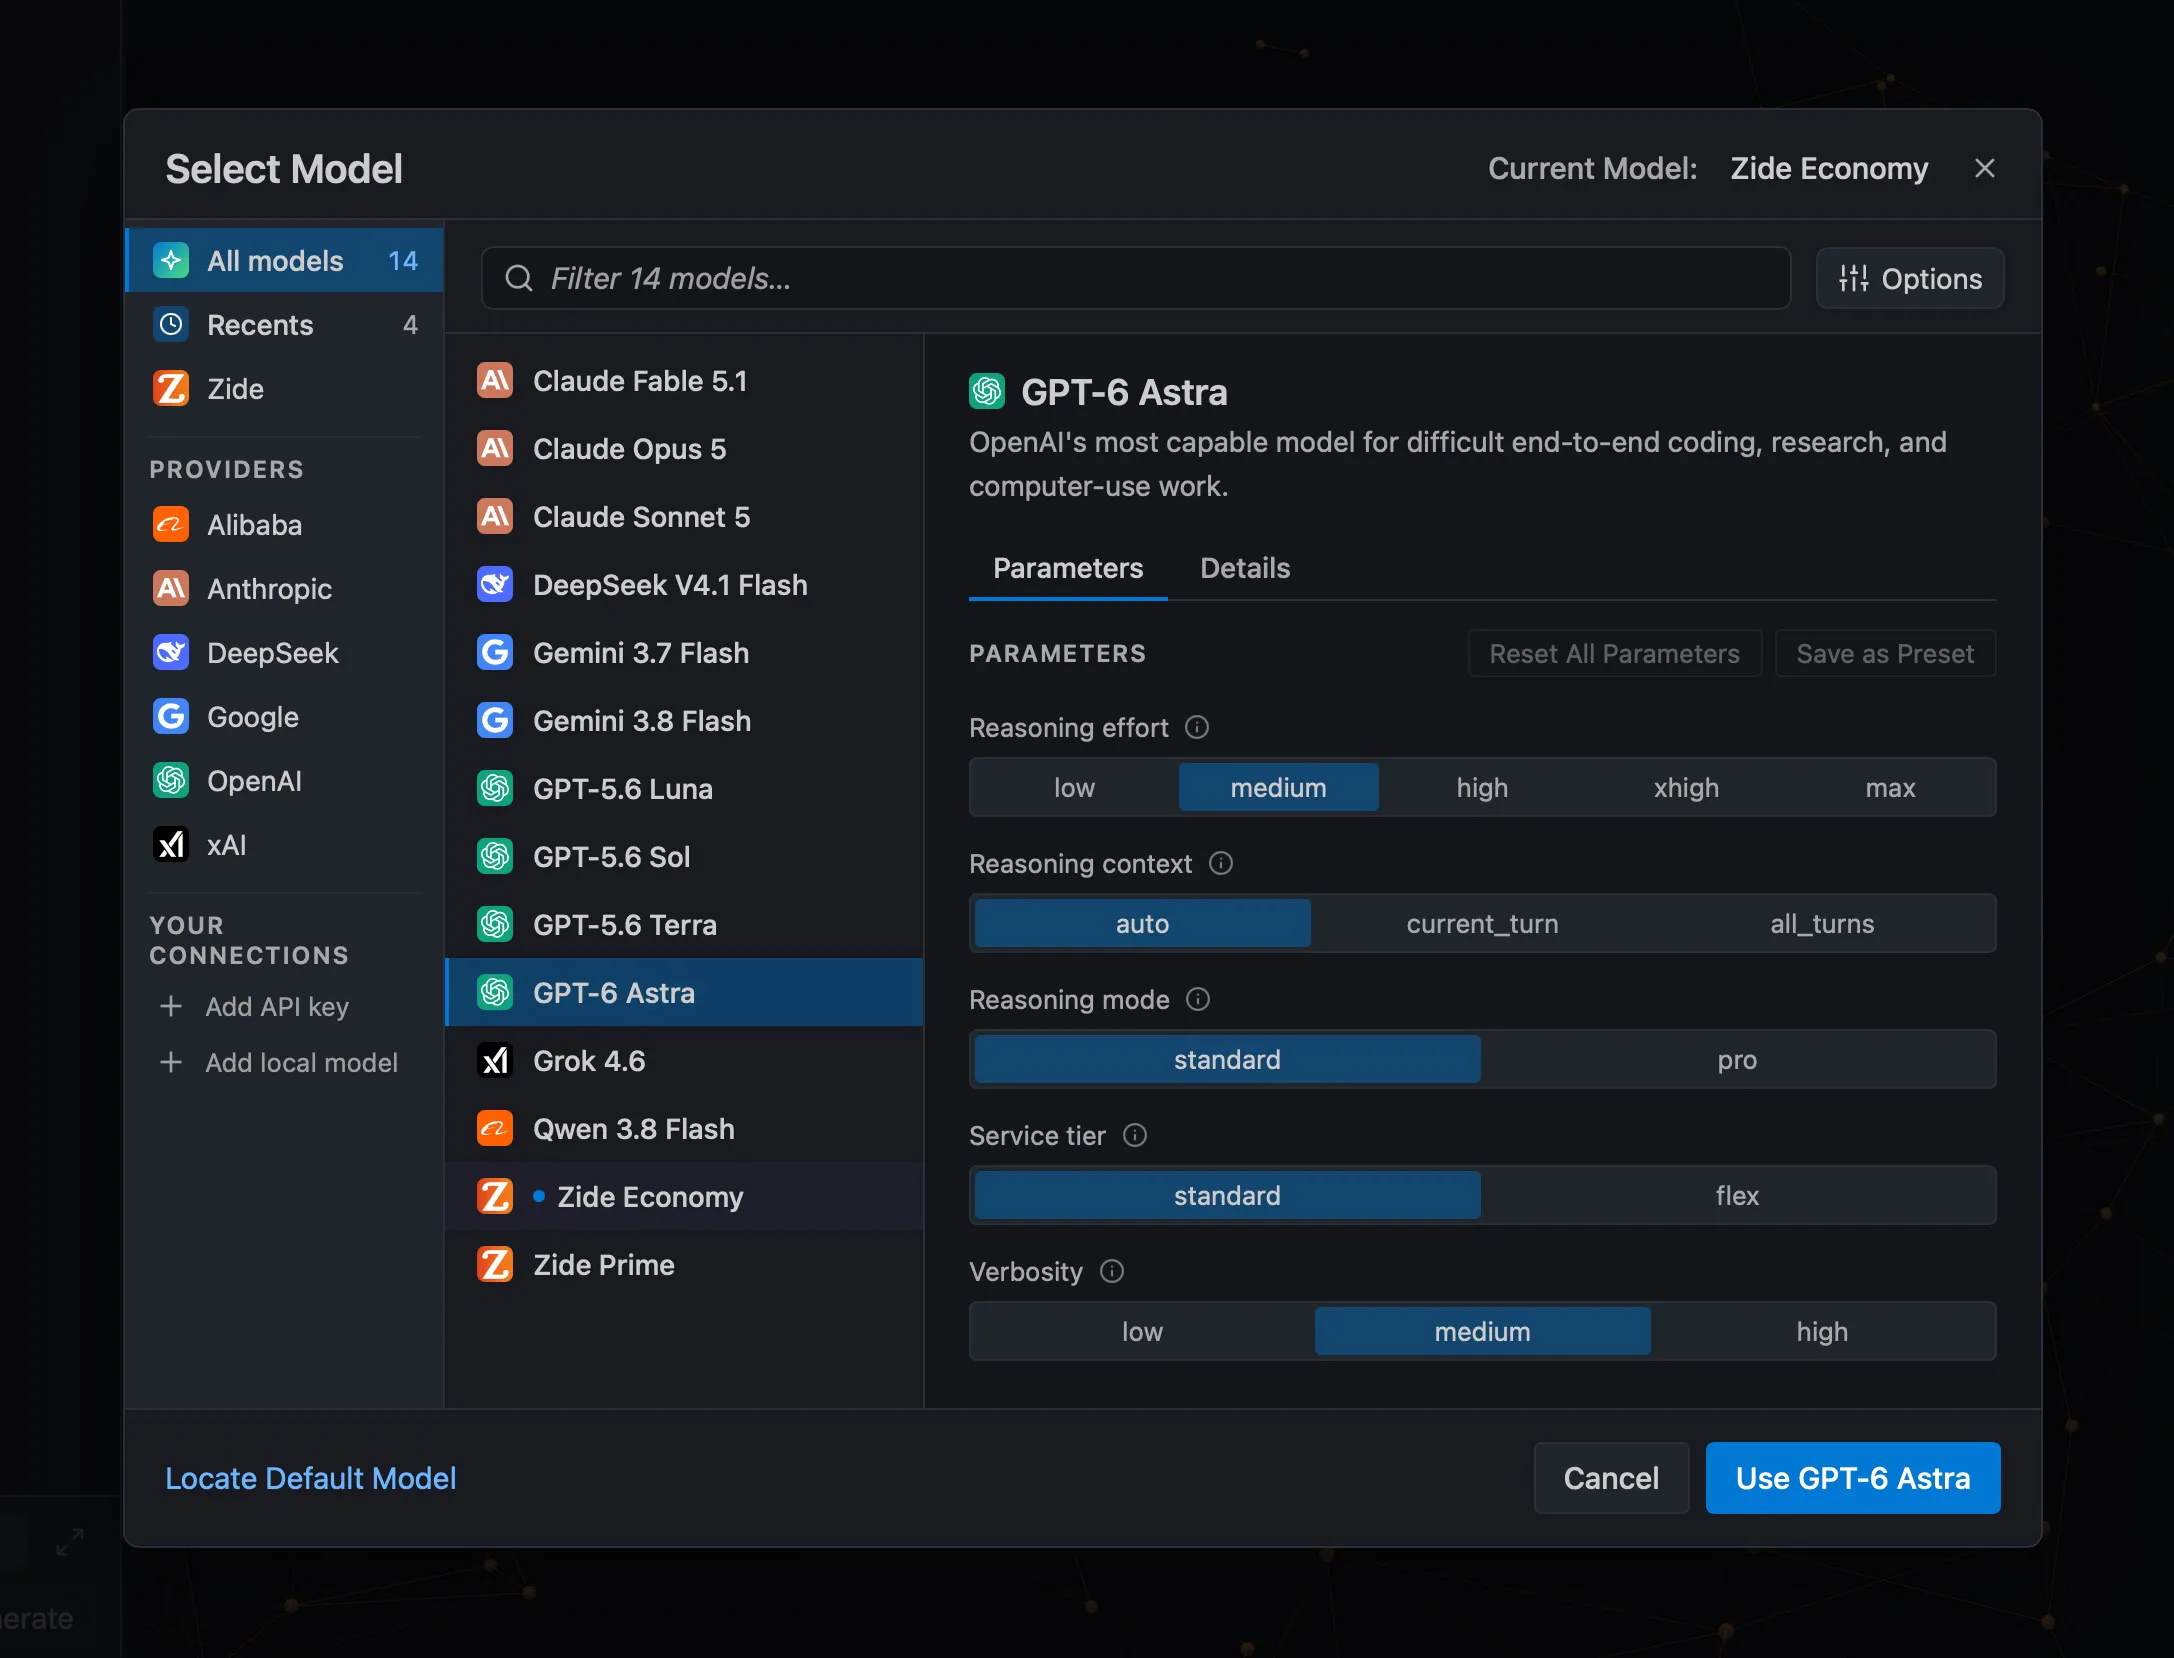Set Reasoning effort to max

1890,788
